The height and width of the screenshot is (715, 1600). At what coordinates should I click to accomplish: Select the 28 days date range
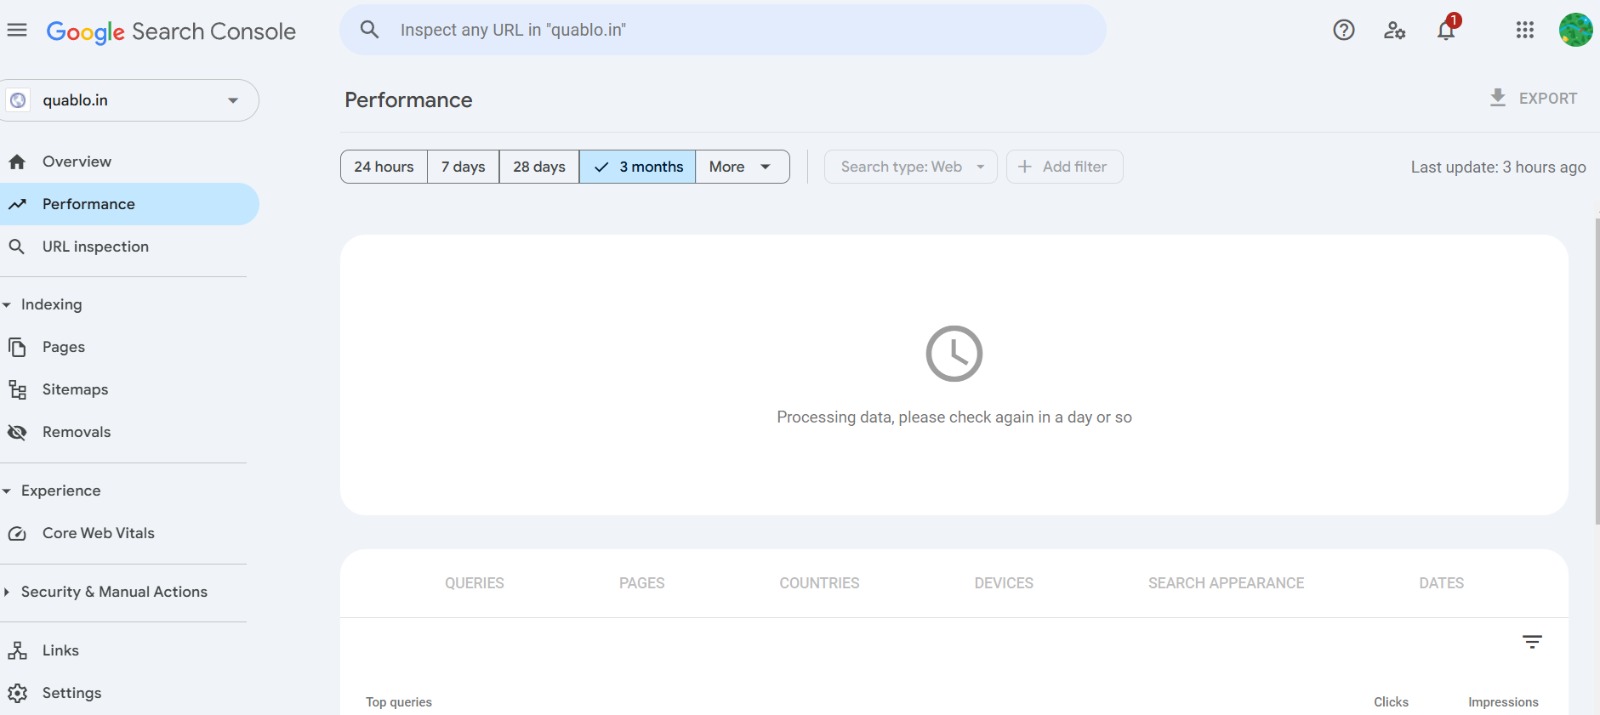tap(539, 167)
